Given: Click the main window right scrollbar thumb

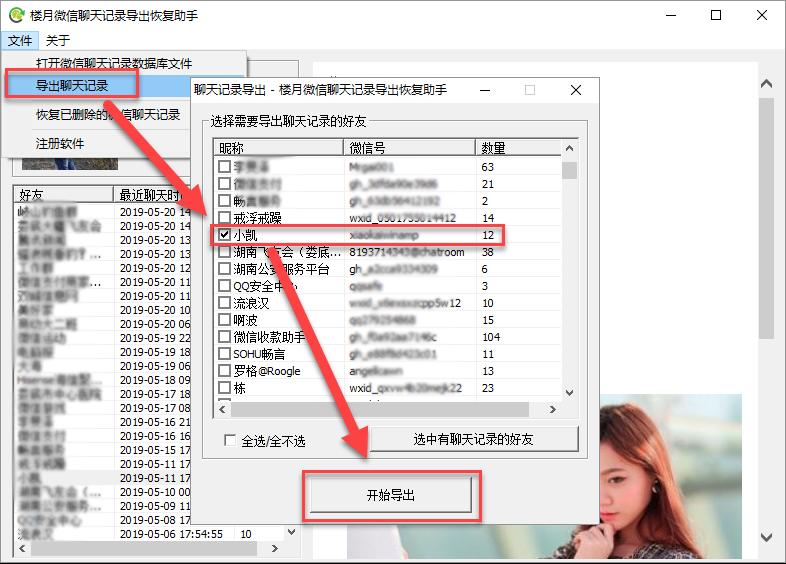Looking at the screenshot, I should point(766,219).
